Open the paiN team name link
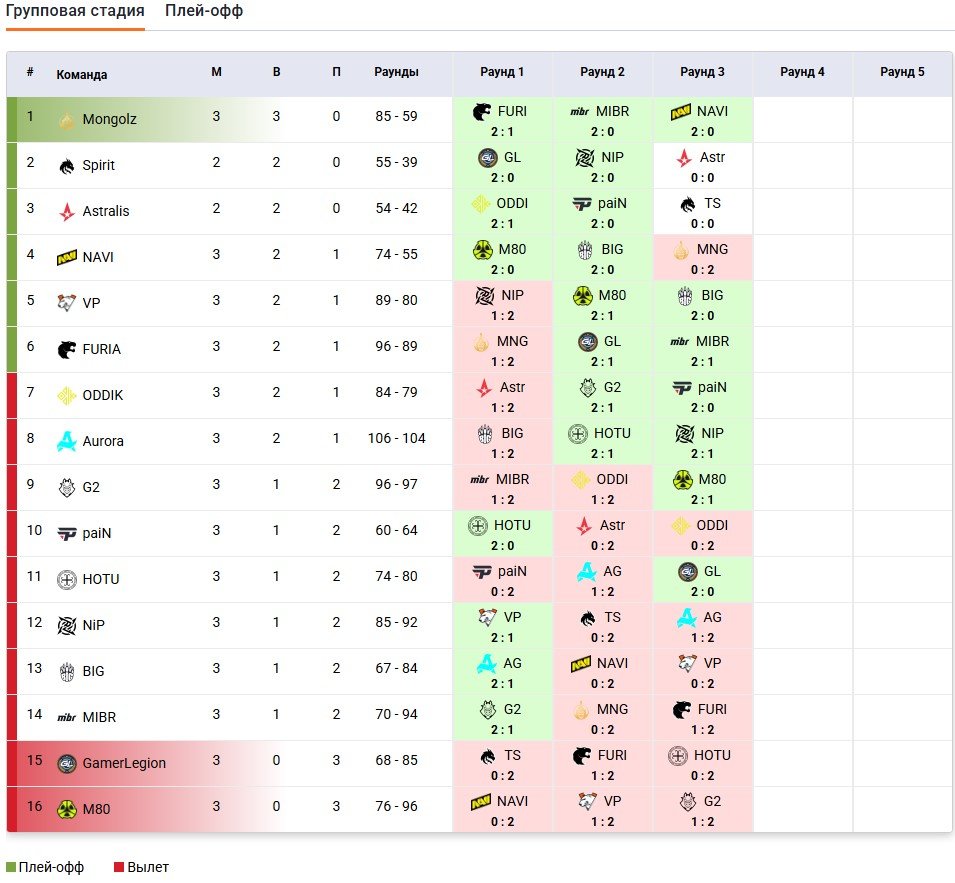This screenshot has height=883, width=955. 97,534
